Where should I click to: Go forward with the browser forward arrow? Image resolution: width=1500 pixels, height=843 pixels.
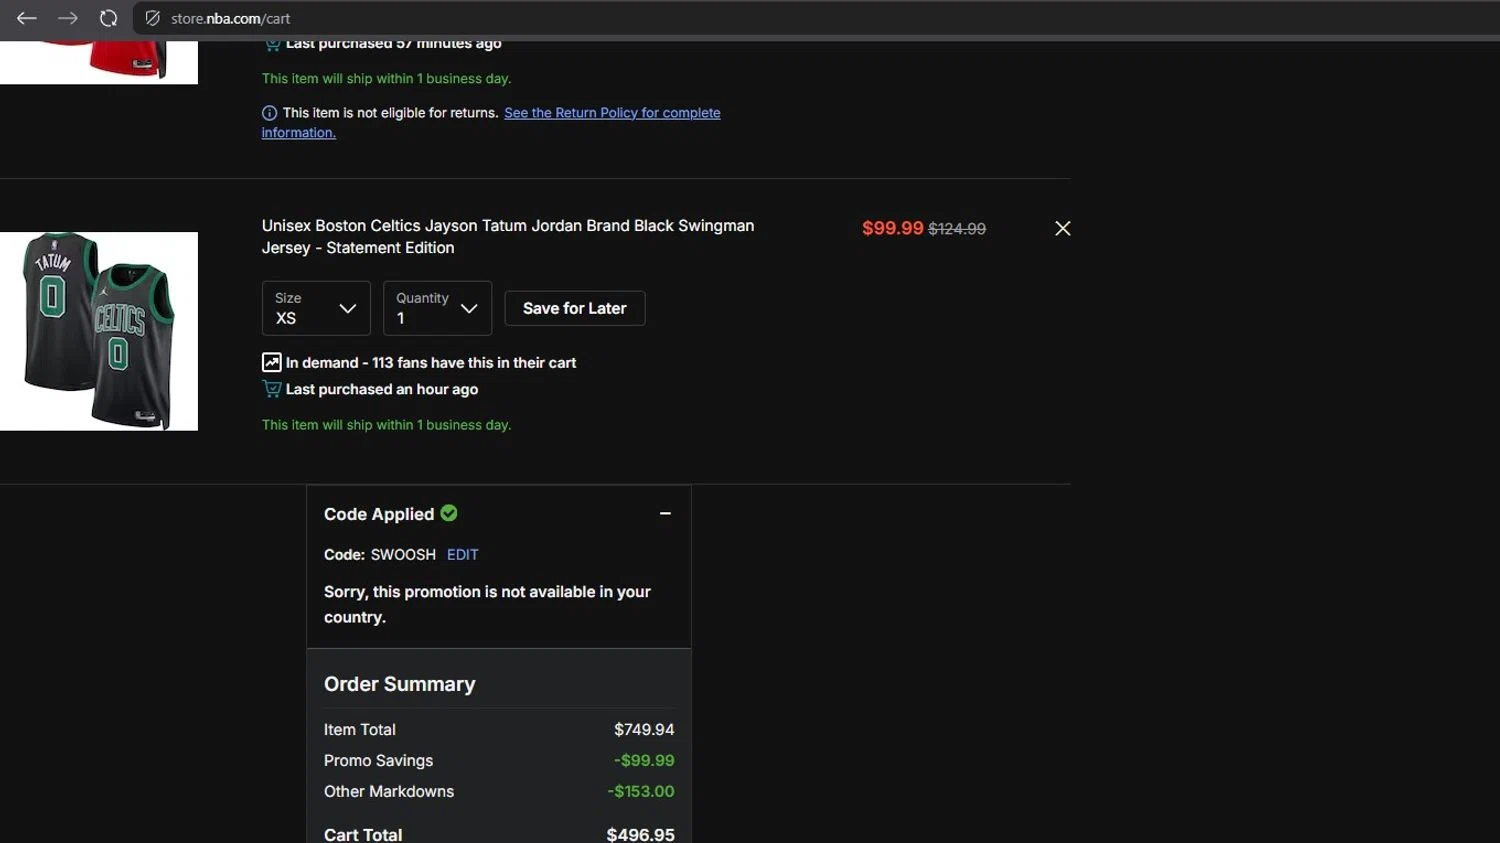[x=68, y=18]
